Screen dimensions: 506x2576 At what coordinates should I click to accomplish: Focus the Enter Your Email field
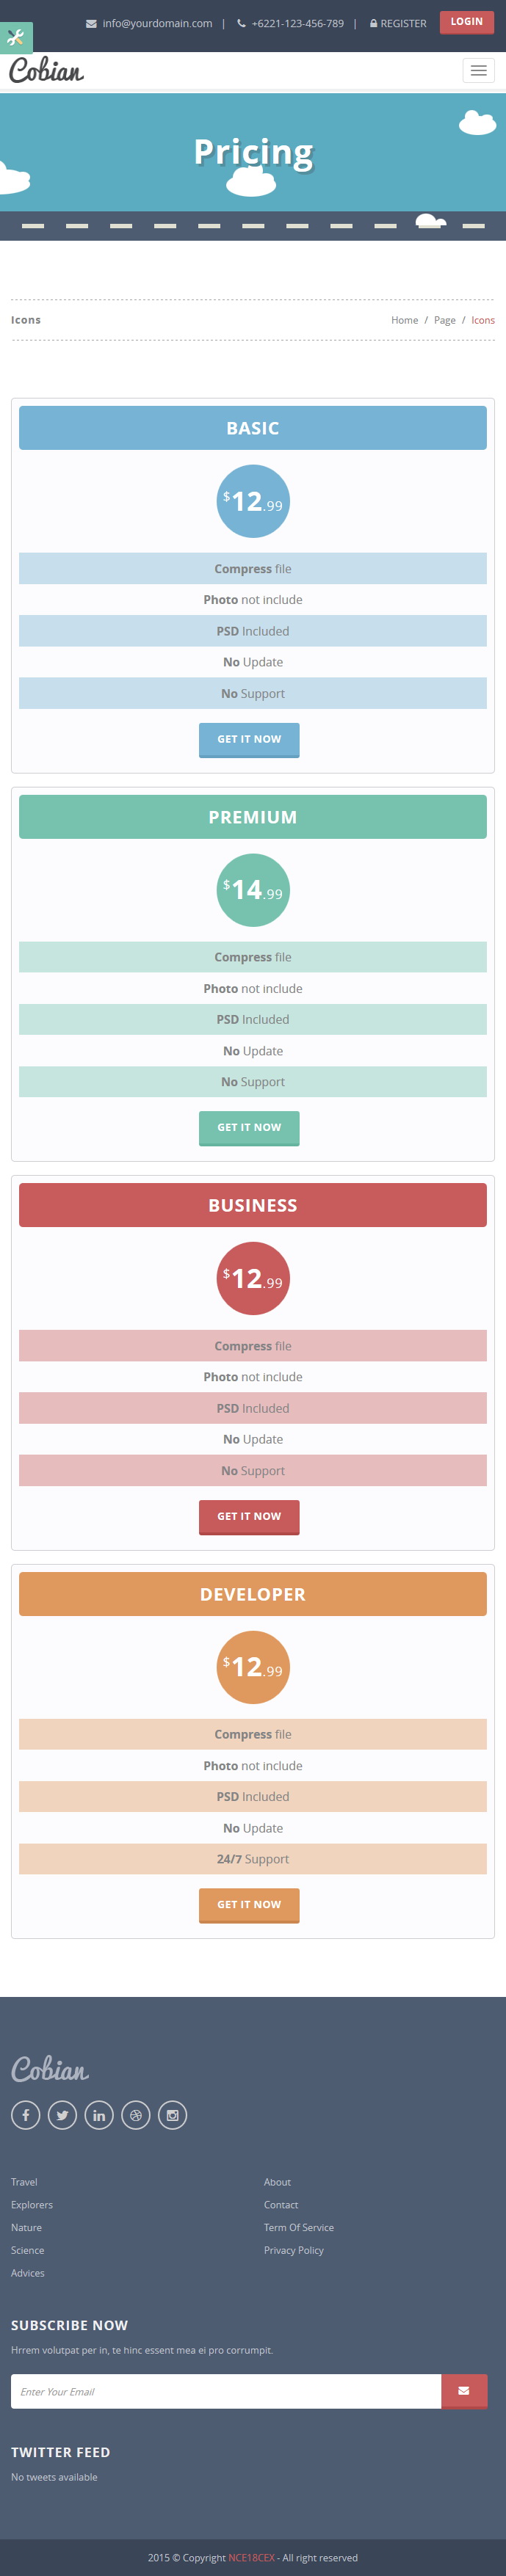click(x=226, y=2391)
